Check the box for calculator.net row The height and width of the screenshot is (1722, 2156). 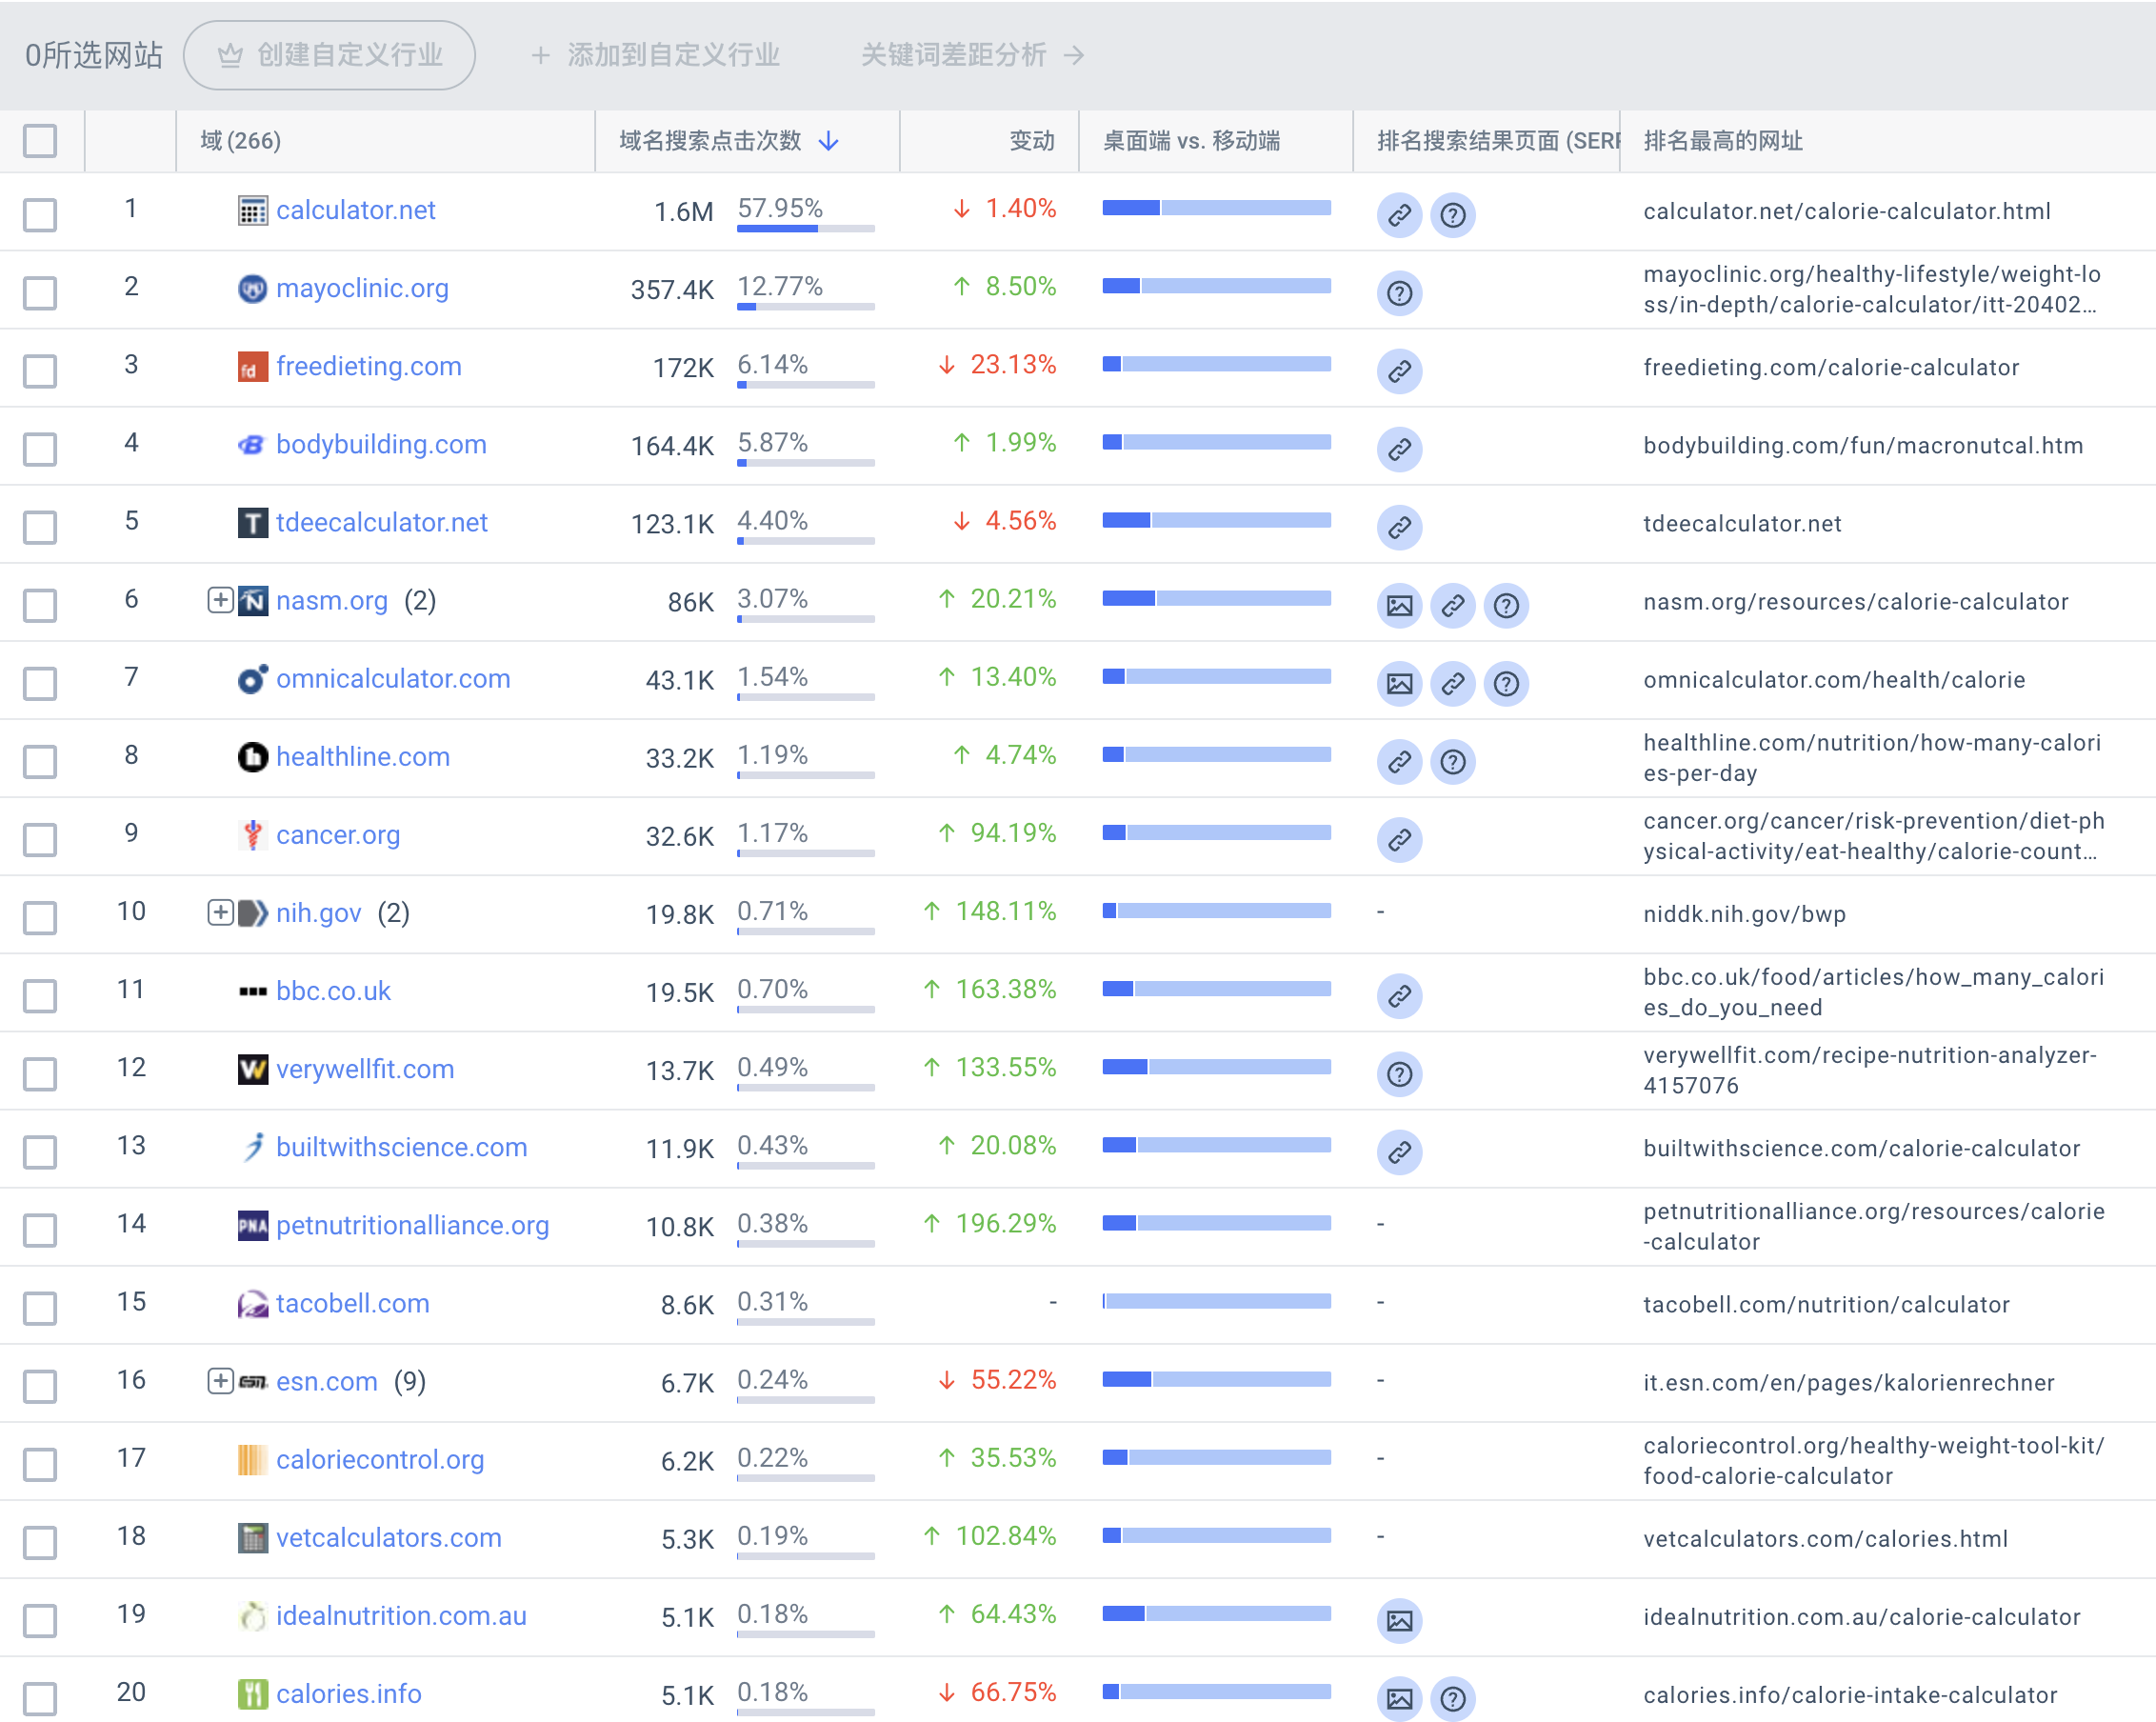point(40,214)
